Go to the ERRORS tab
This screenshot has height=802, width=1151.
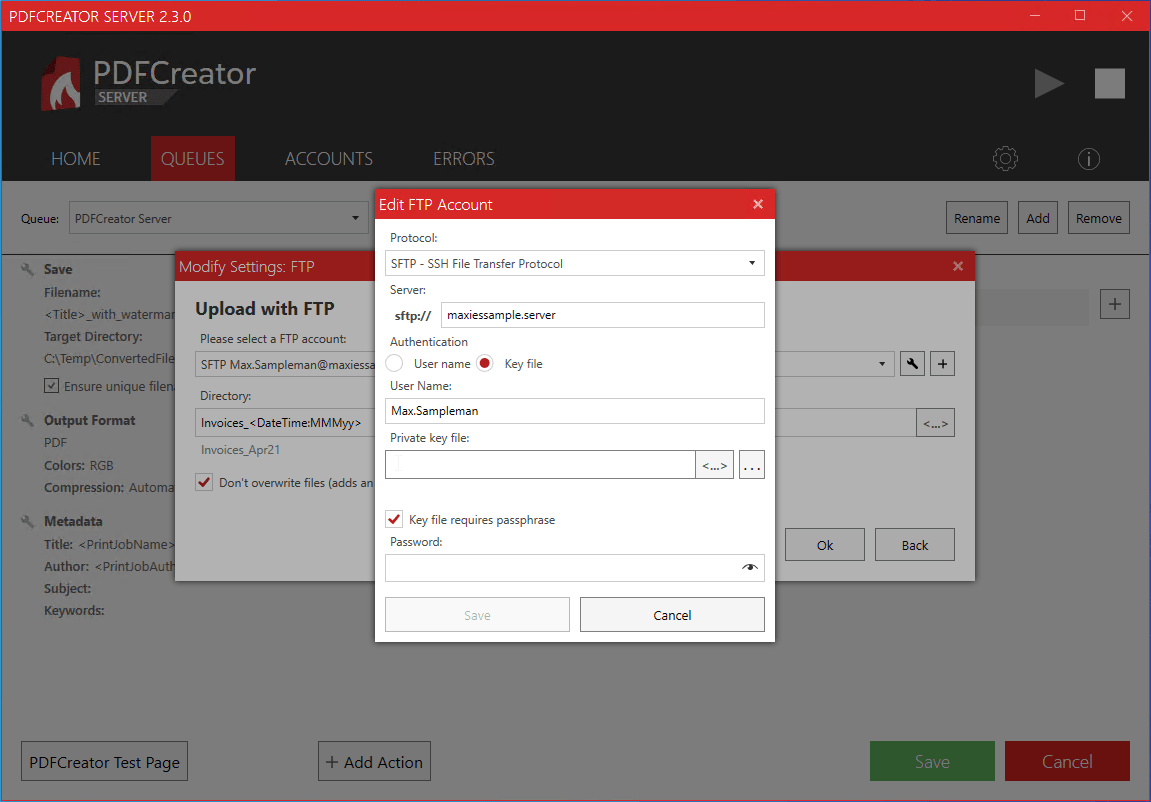tap(463, 159)
